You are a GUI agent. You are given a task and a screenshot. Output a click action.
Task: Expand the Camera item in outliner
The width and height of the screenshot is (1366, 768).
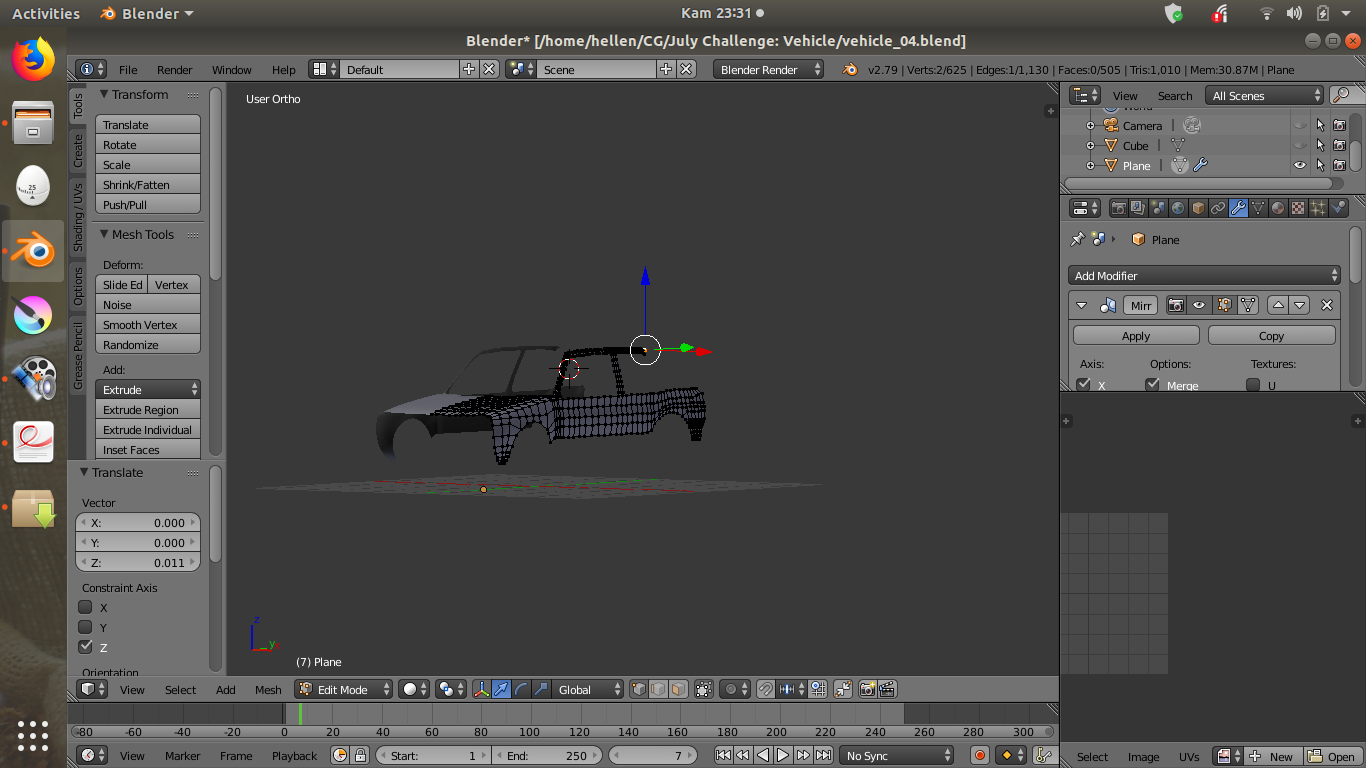pyautogui.click(x=1091, y=126)
